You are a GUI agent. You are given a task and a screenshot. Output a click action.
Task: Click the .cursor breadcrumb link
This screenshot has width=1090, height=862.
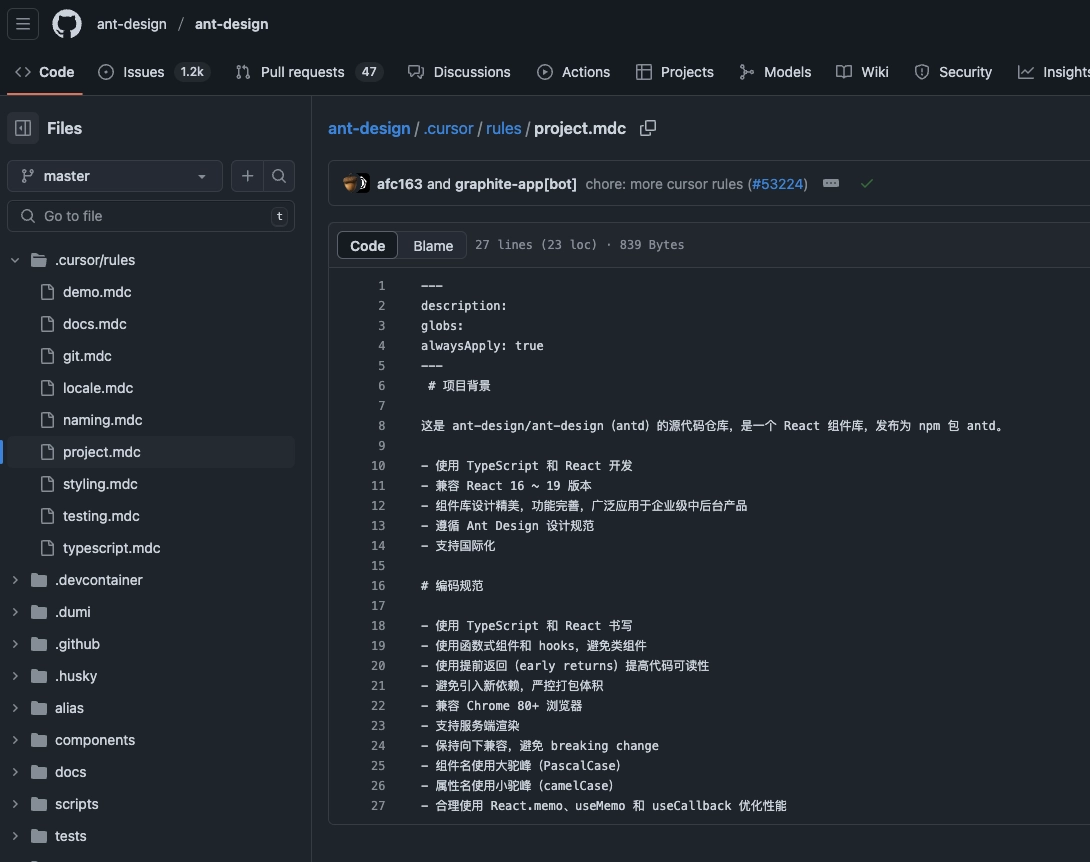[448, 128]
